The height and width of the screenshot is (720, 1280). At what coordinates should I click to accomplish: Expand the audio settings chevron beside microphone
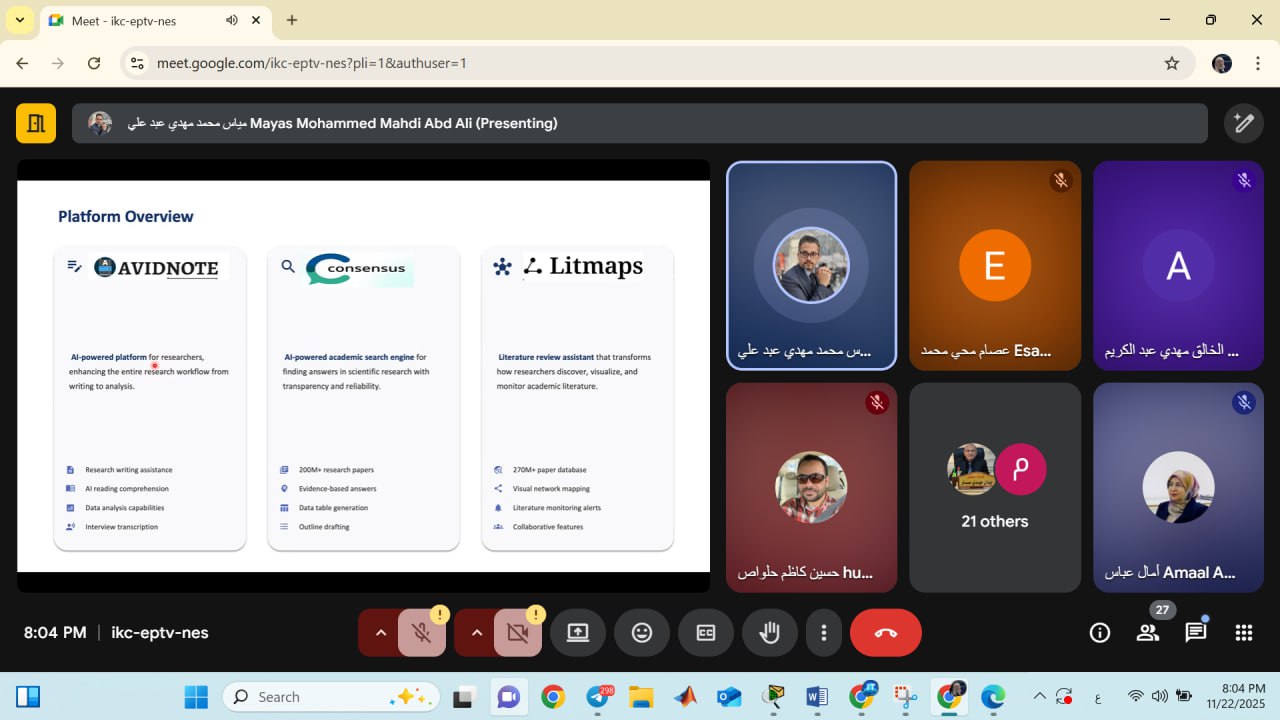click(x=380, y=632)
